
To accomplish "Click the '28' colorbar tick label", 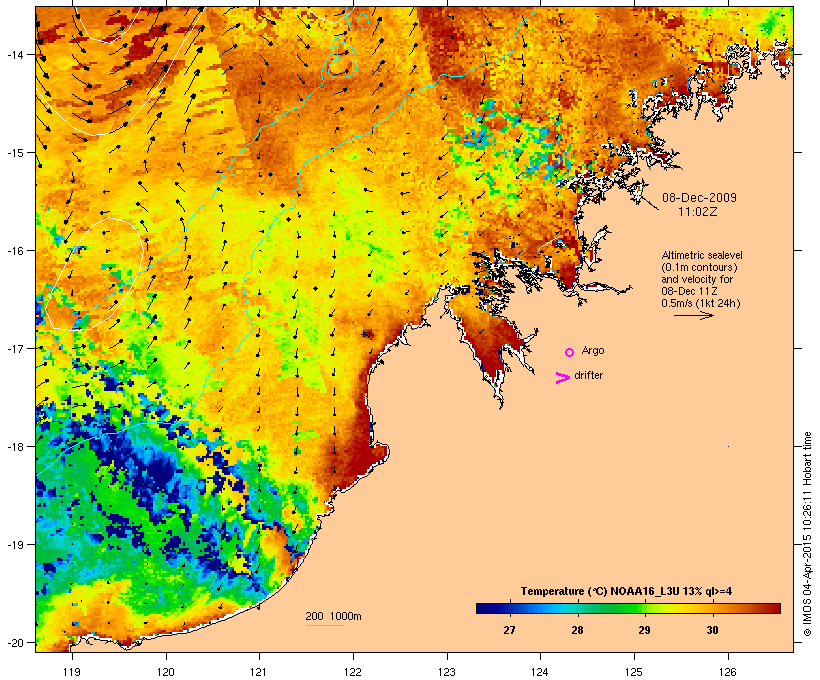I will tap(577, 630).
